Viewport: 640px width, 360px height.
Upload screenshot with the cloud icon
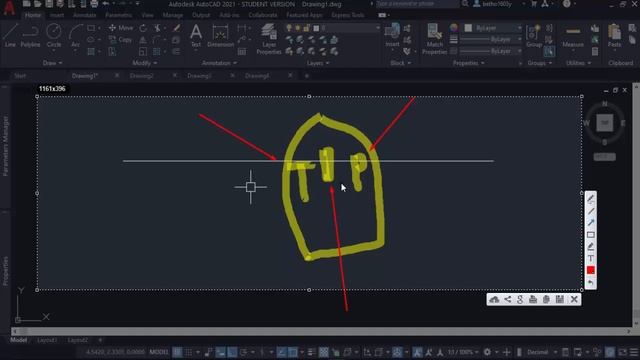(x=494, y=300)
